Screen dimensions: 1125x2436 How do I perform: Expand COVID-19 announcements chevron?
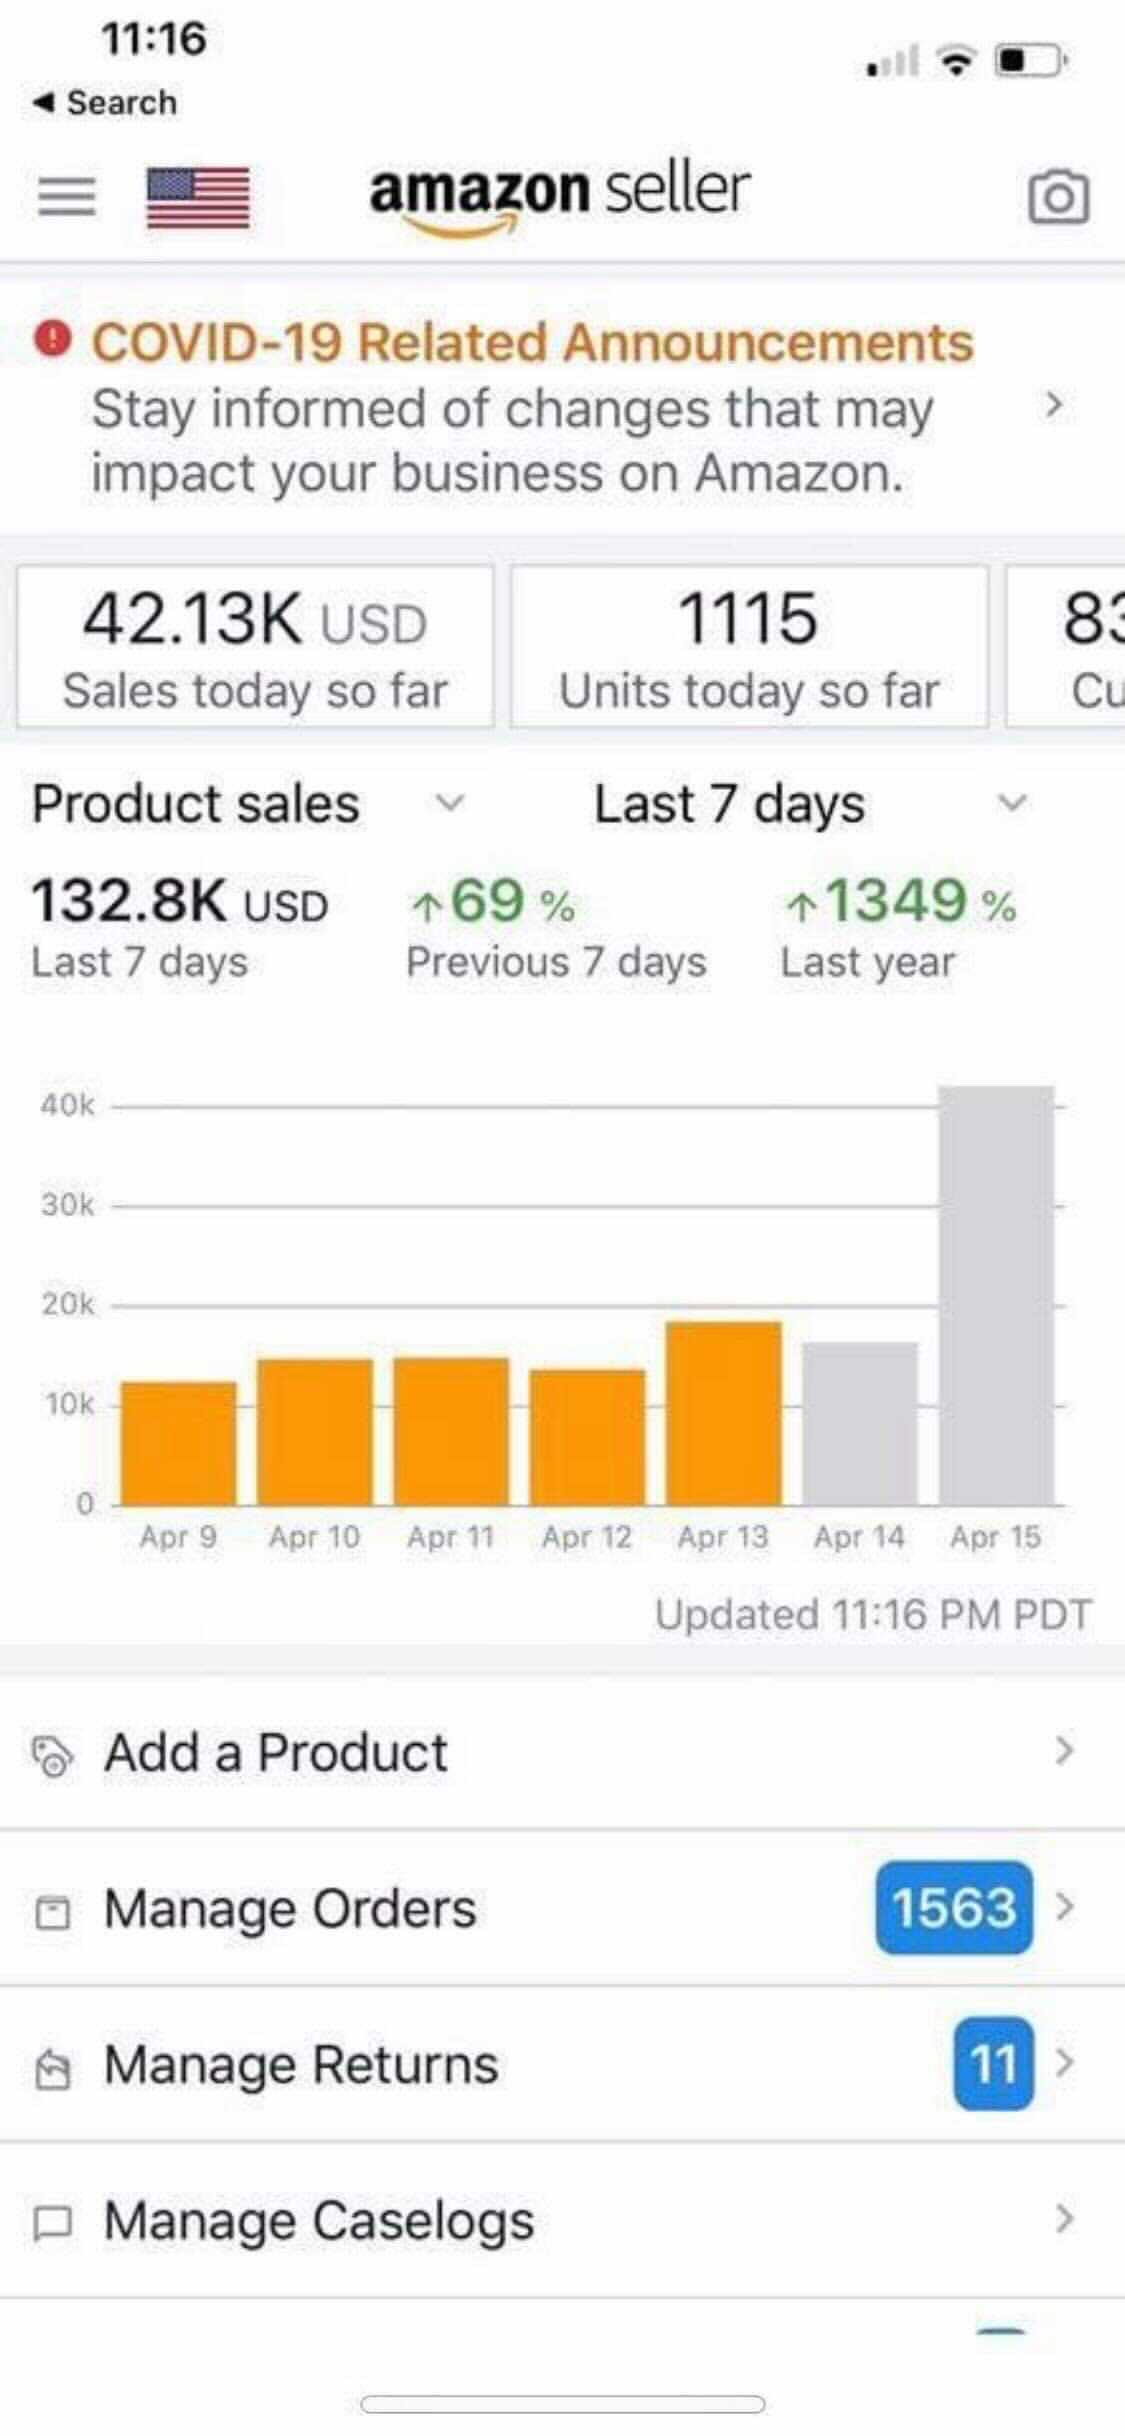(x=1053, y=405)
